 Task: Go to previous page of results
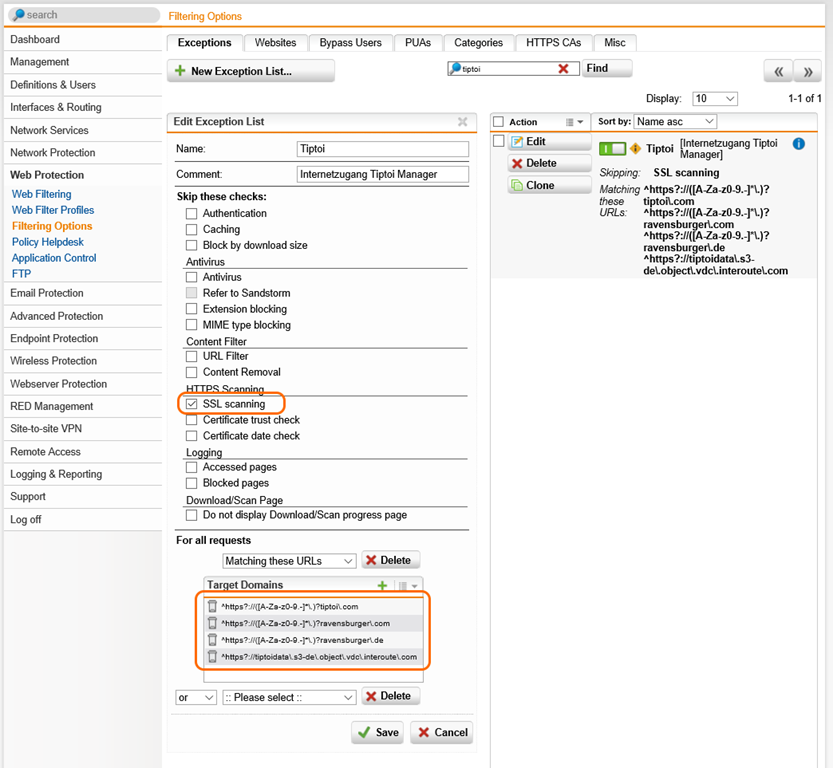point(778,72)
